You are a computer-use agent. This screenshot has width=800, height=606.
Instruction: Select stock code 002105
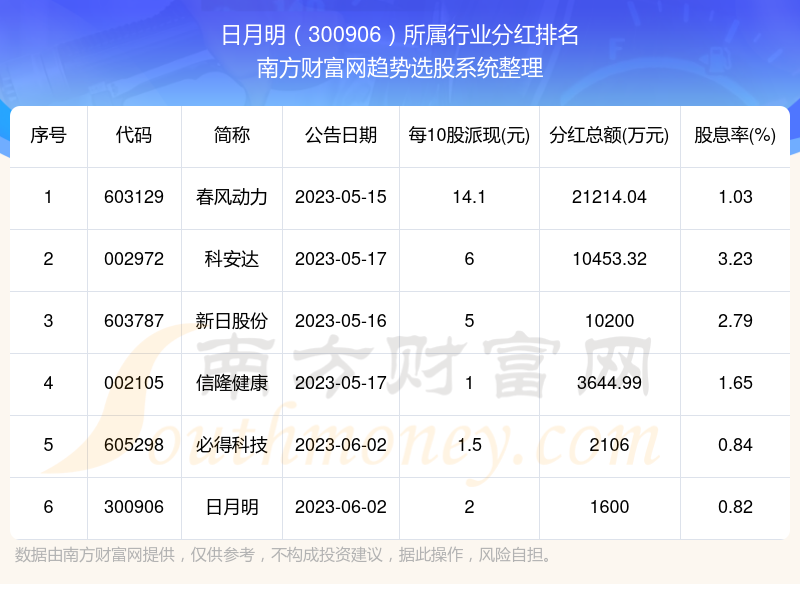point(134,383)
